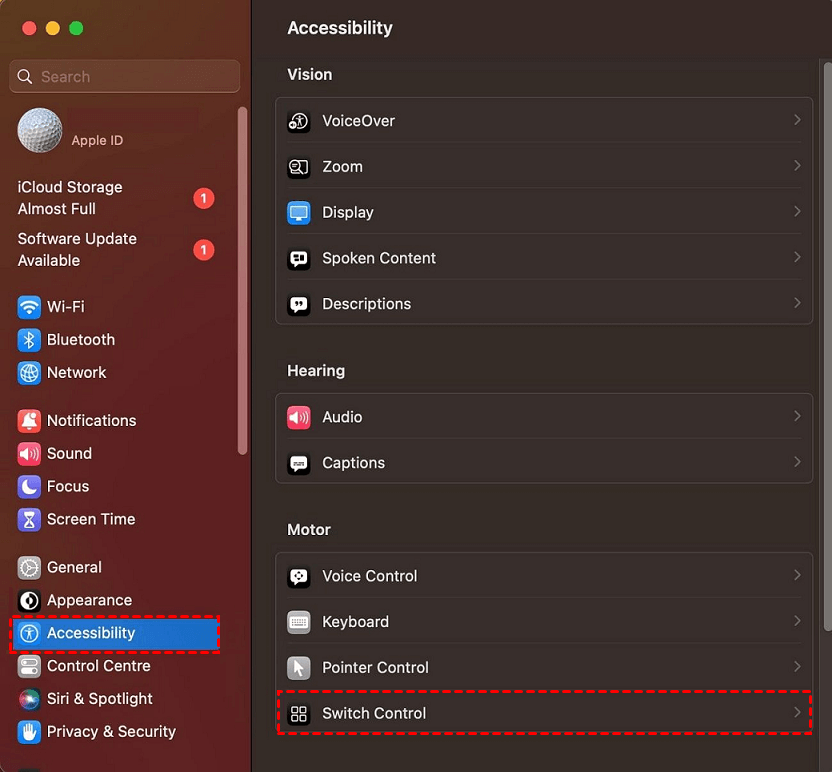
Task: Open iCloud Storage Almost Full alert
Action: coord(70,198)
